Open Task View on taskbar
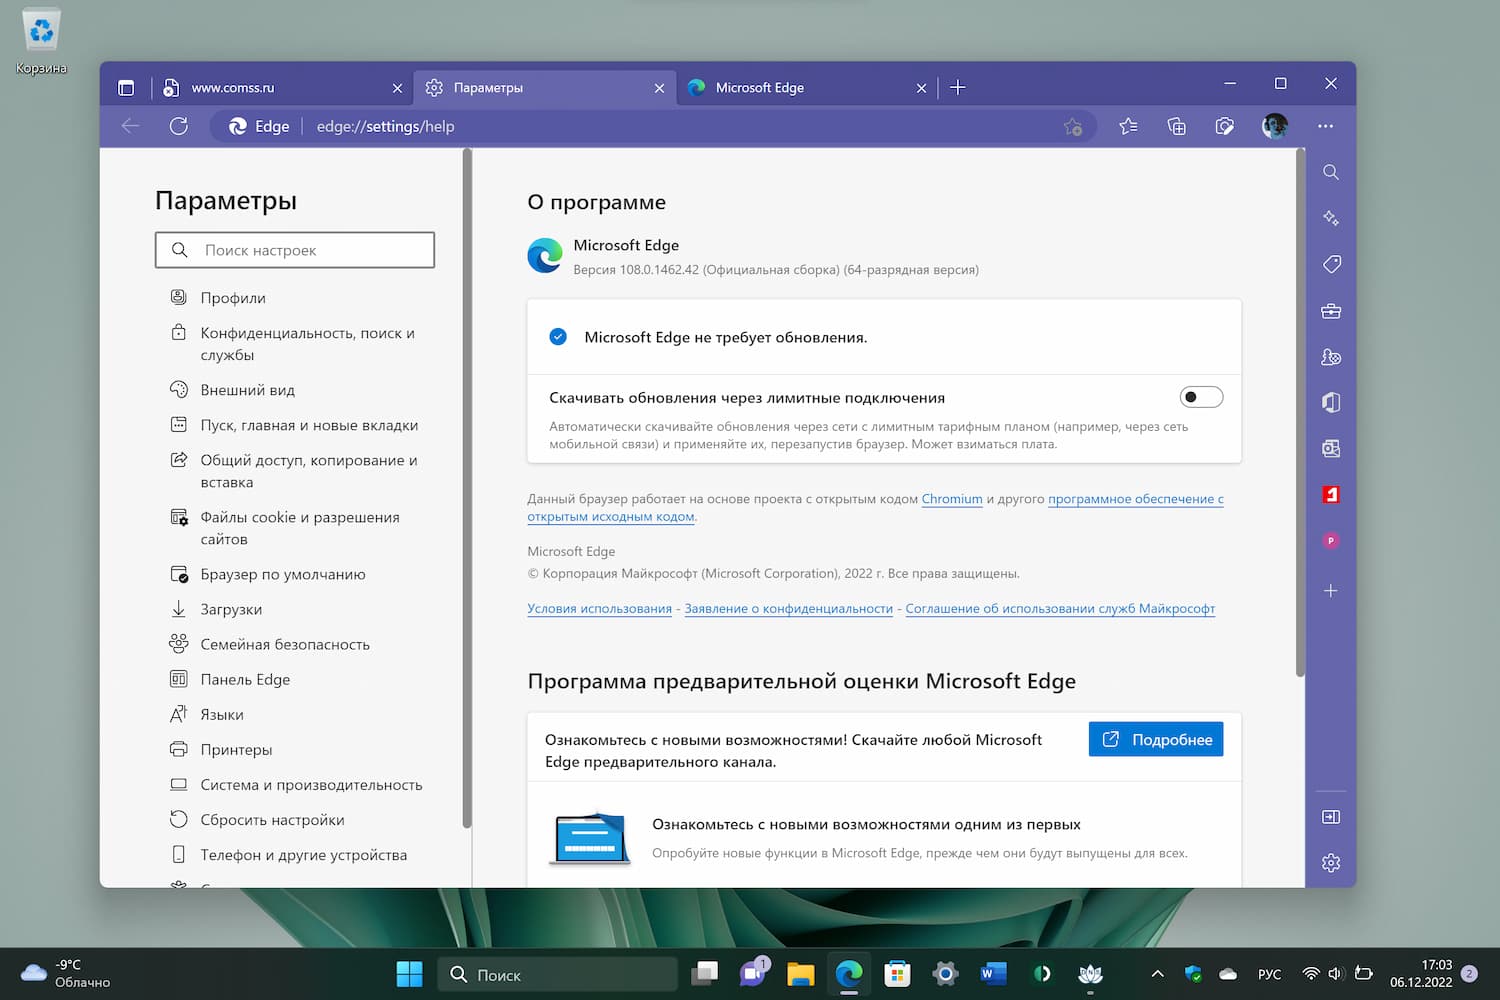 point(705,974)
